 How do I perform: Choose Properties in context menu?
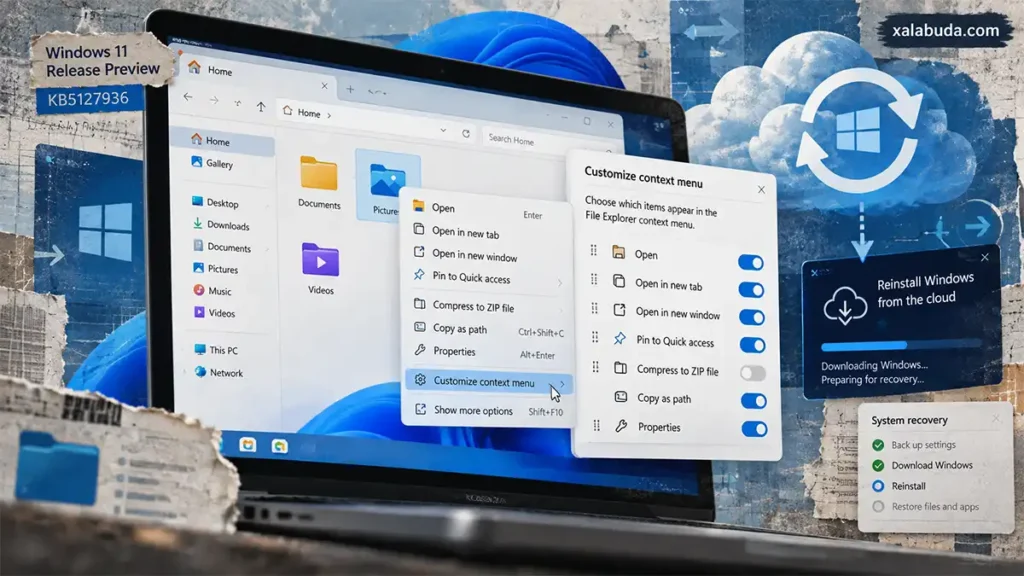488,353
